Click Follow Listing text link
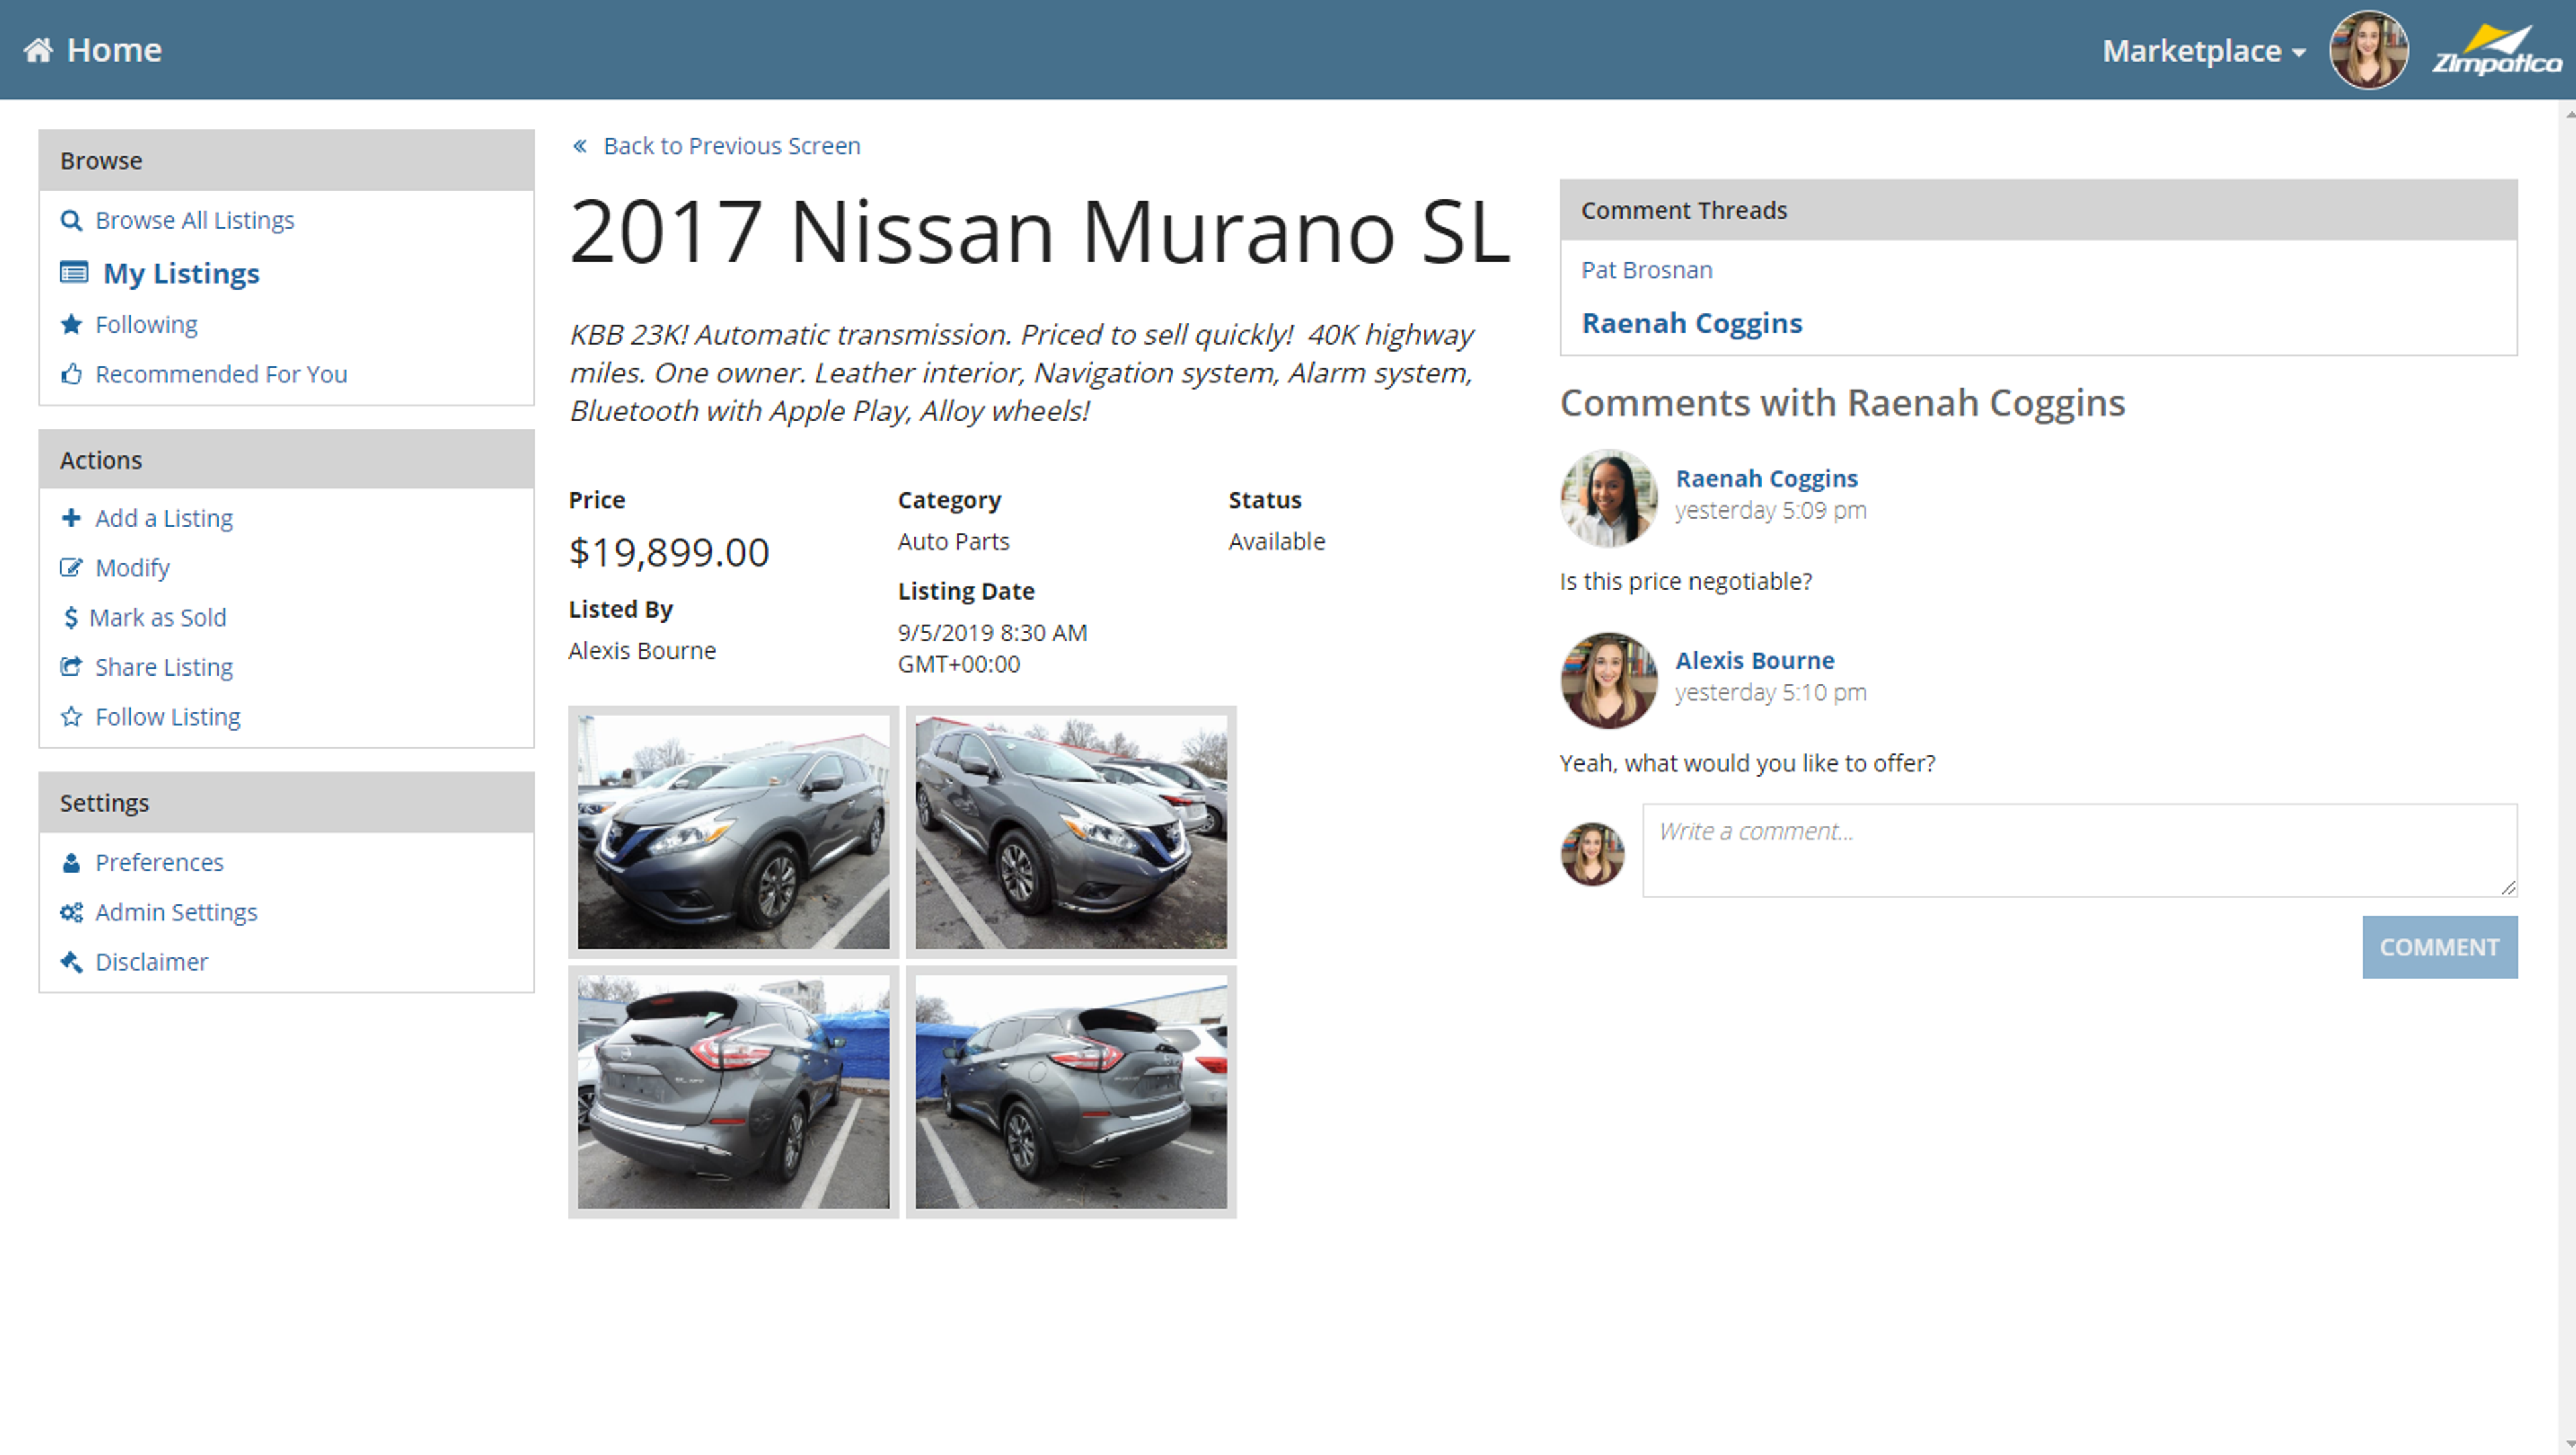Screen dimensions: 2576x1455 pos(168,717)
